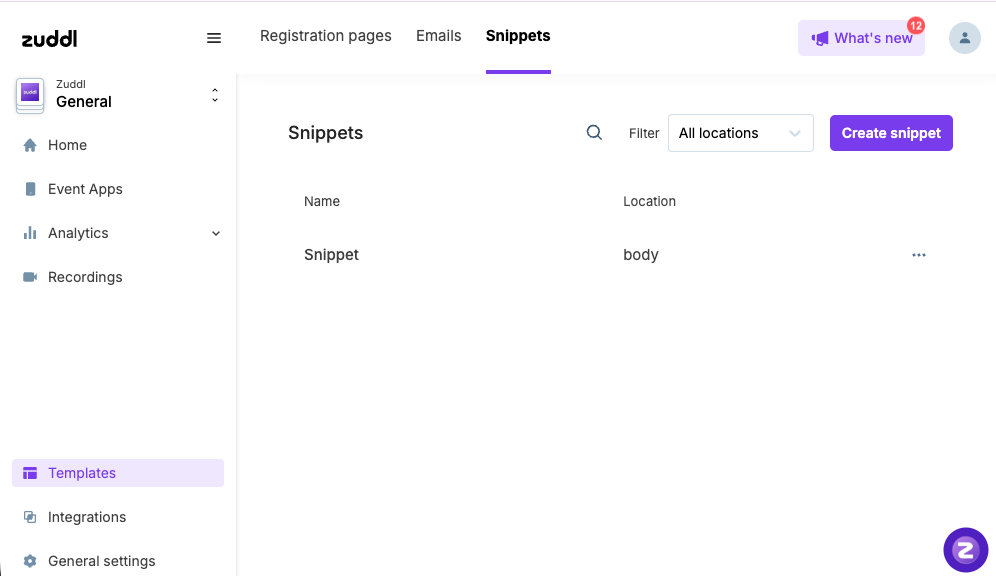Click the Zuddl logo
The image size is (996, 576).
48,38
